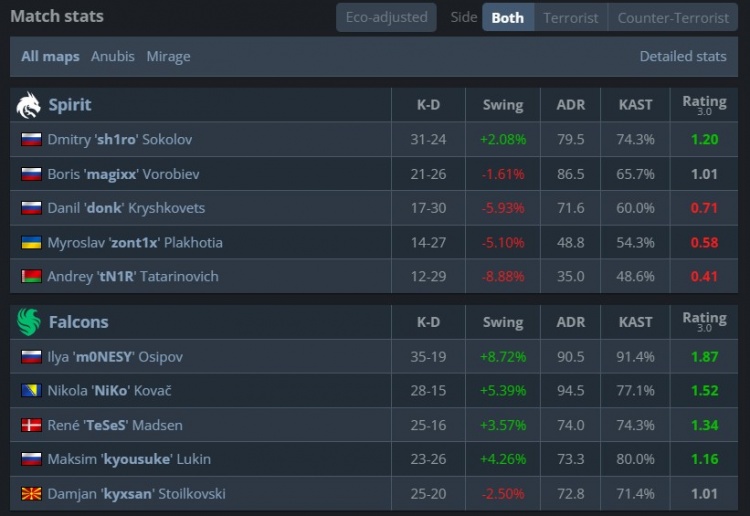Switch to the Anubis map tab

pos(113,56)
